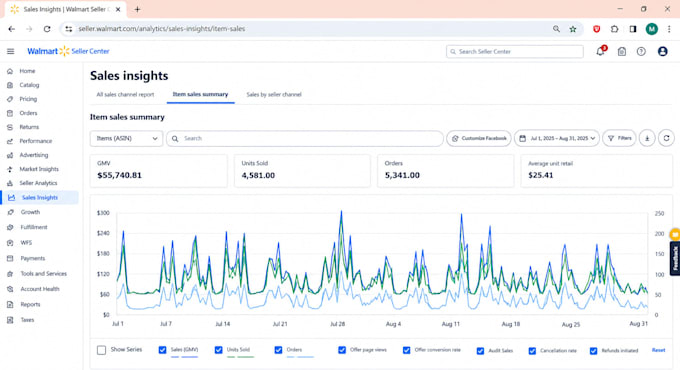Viewport: 680px width, 370px height.
Task: Uncheck the Orders series checkbox
Action: pyautogui.click(x=278, y=350)
